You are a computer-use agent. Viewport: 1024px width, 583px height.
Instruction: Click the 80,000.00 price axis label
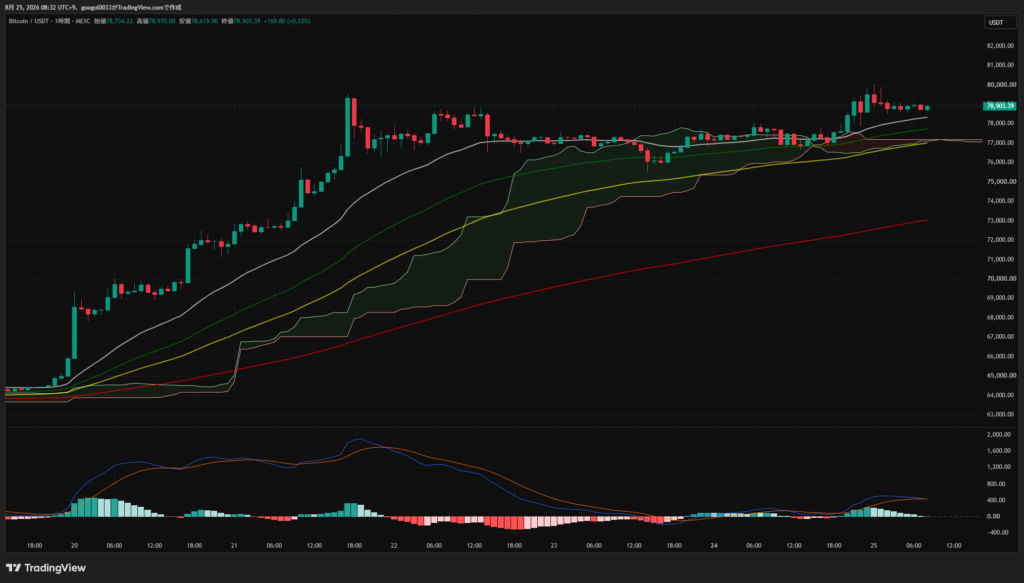1001,85
